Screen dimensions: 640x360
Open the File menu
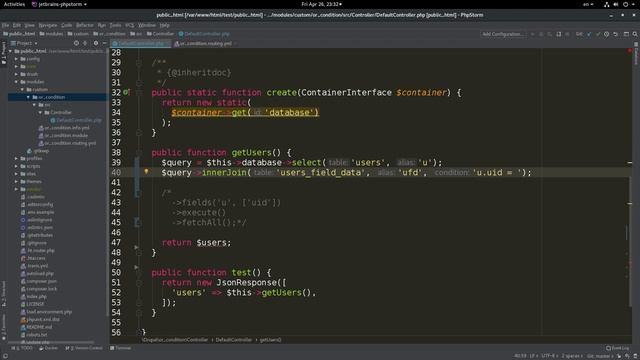5,25
